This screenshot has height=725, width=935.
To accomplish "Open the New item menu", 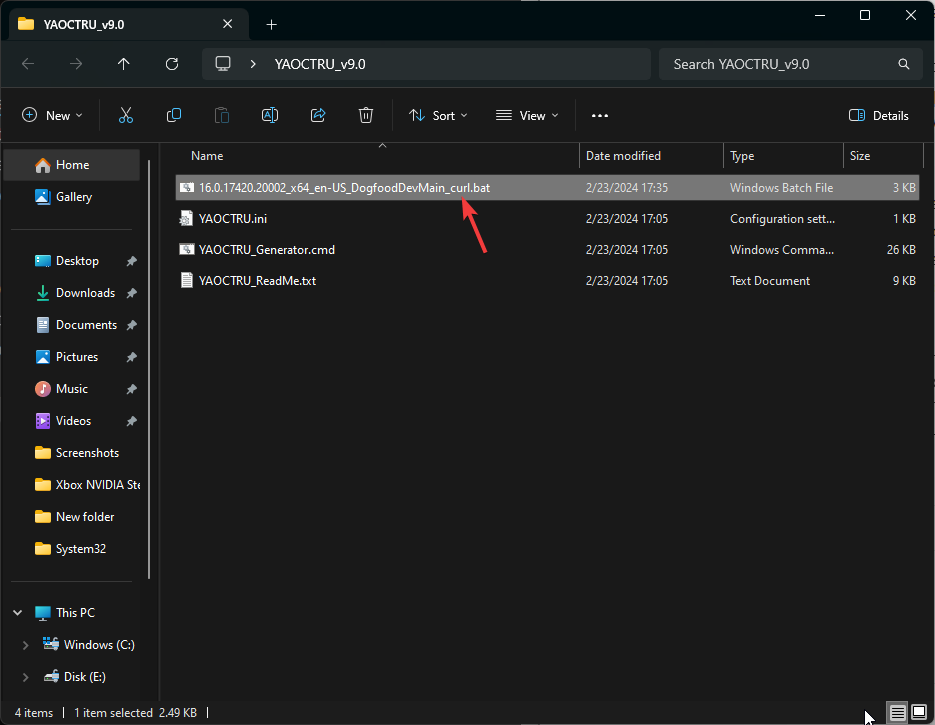I will point(53,115).
